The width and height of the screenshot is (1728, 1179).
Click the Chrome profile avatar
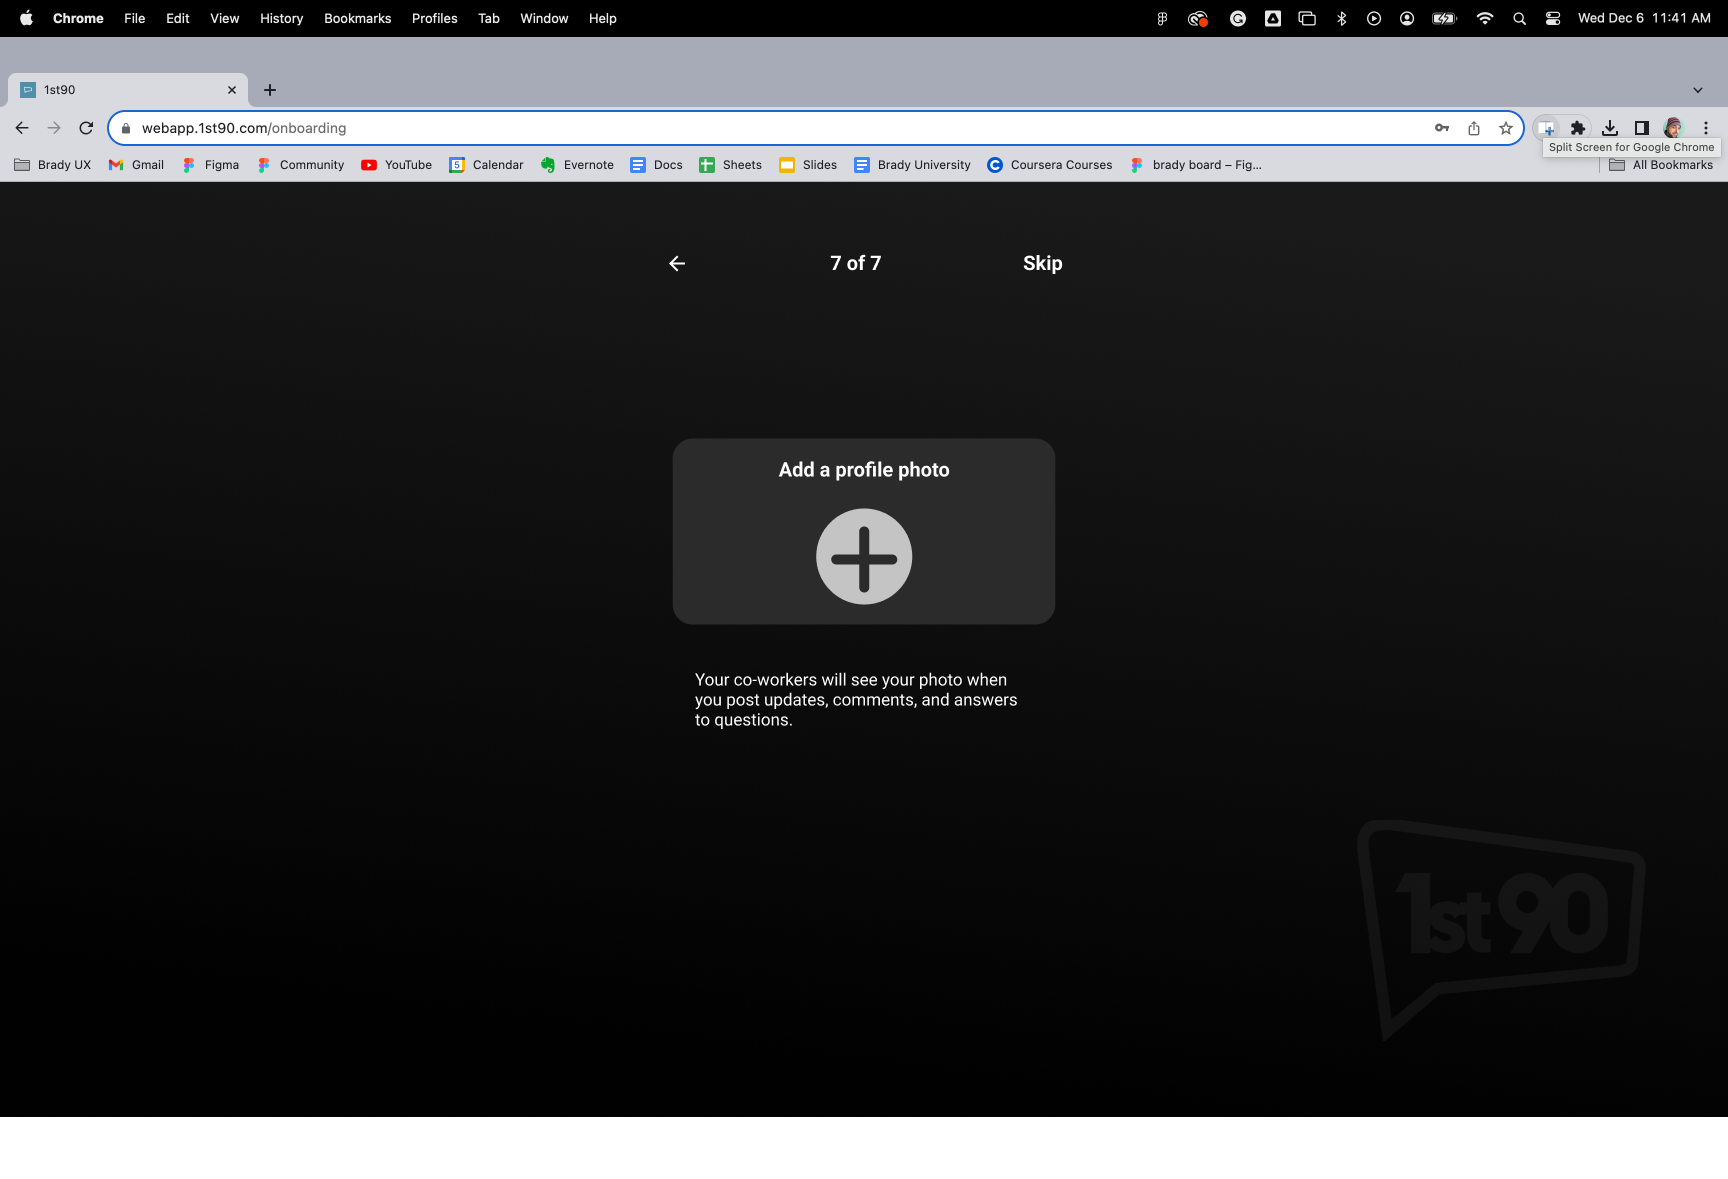(x=1674, y=128)
